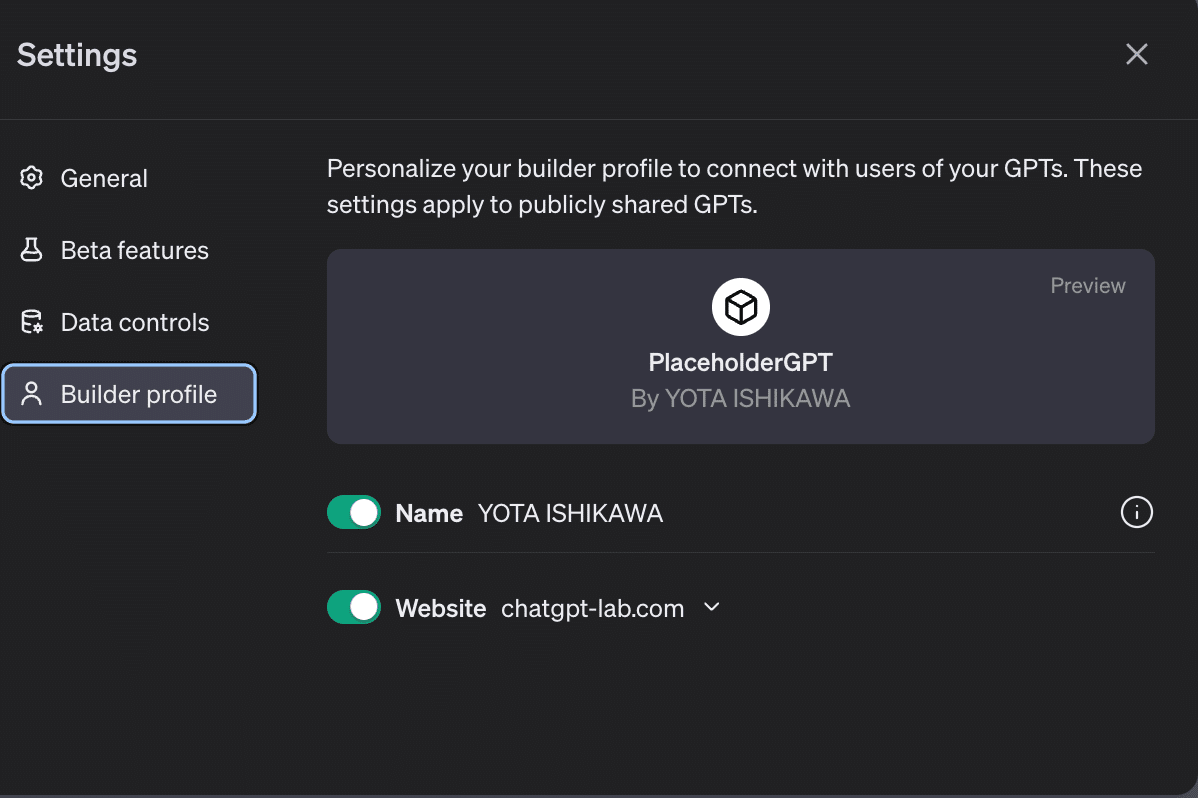Switch to the Beta features tab

coord(134,250)
